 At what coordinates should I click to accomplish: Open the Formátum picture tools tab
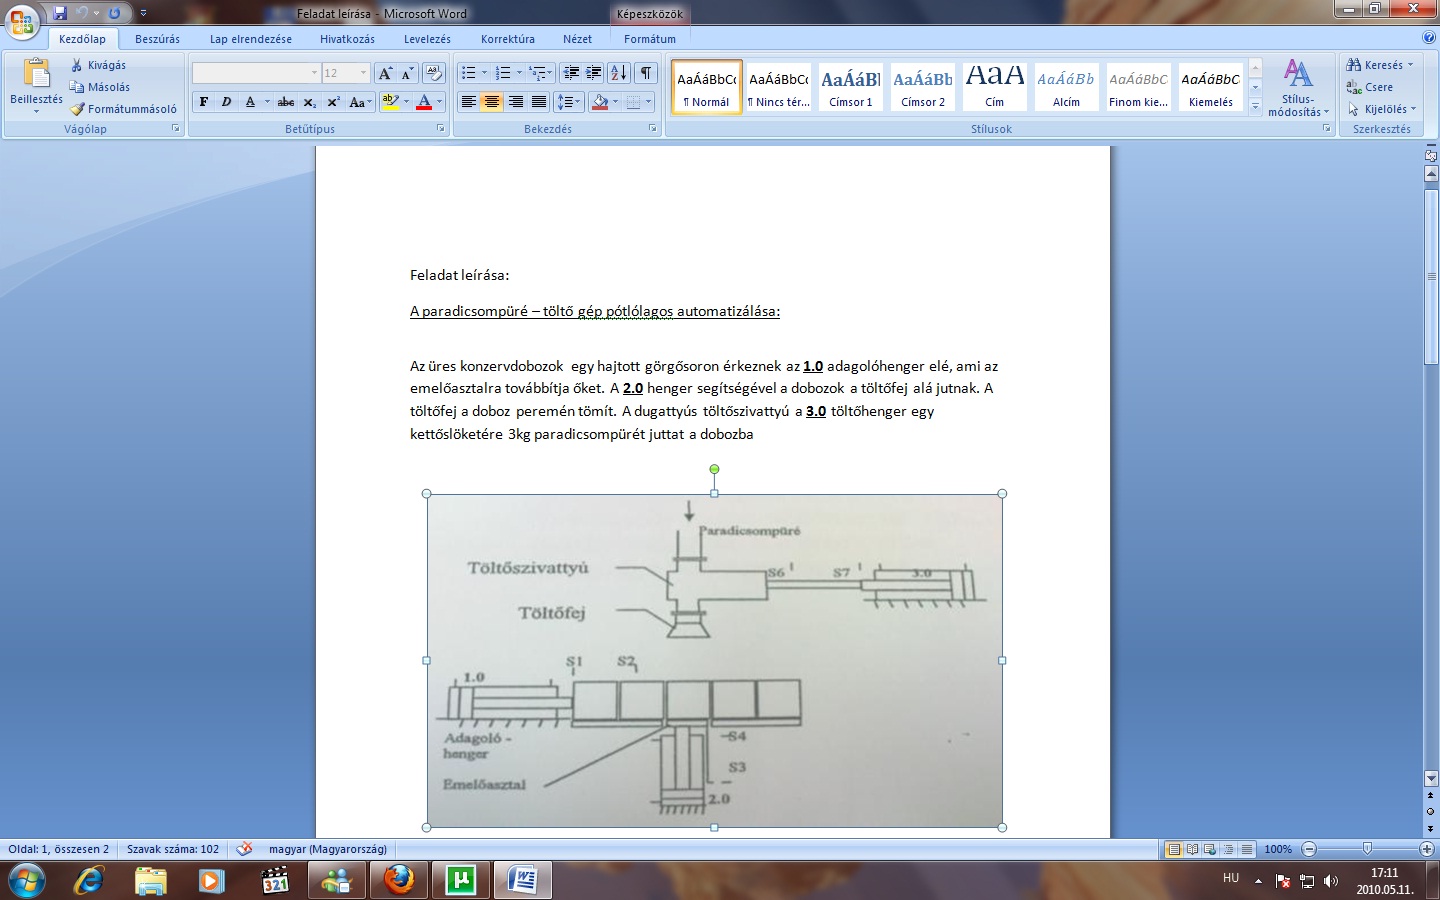pyautogui.click(x=650, y=39)
